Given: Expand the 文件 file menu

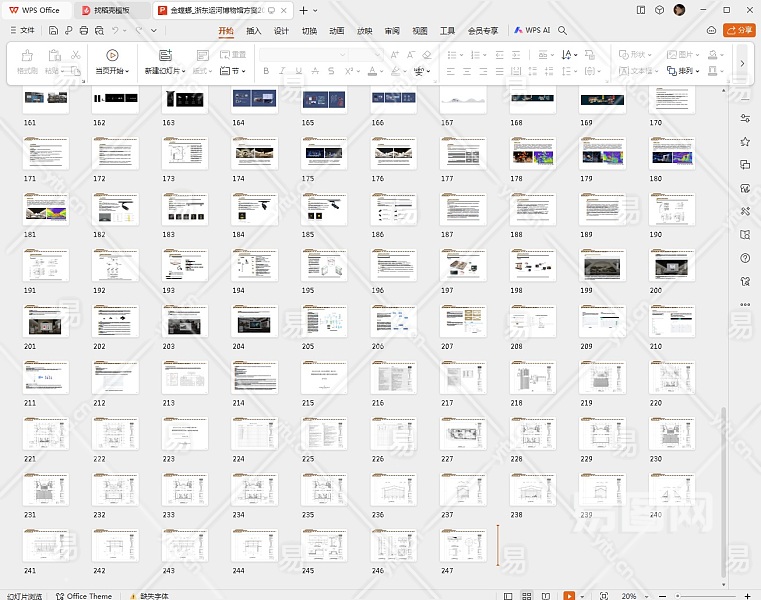Looking at the screenshot, I should click(21, 31).
